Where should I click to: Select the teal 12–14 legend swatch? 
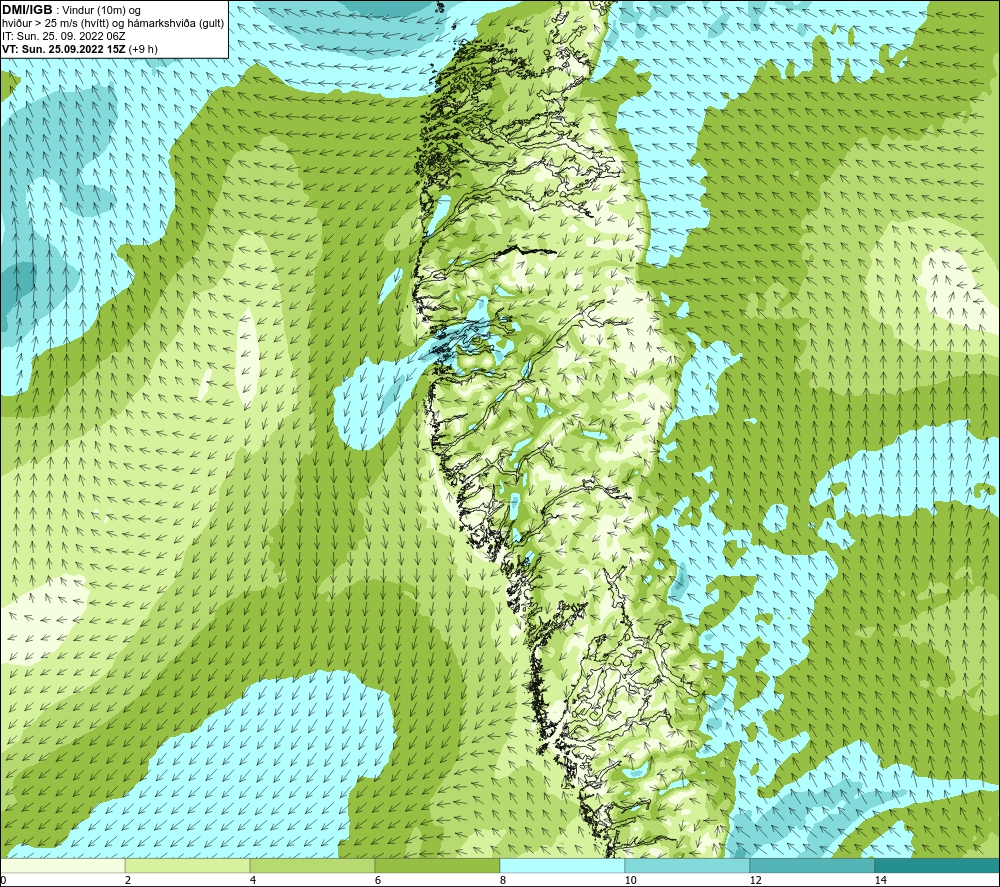pos(812,865)
